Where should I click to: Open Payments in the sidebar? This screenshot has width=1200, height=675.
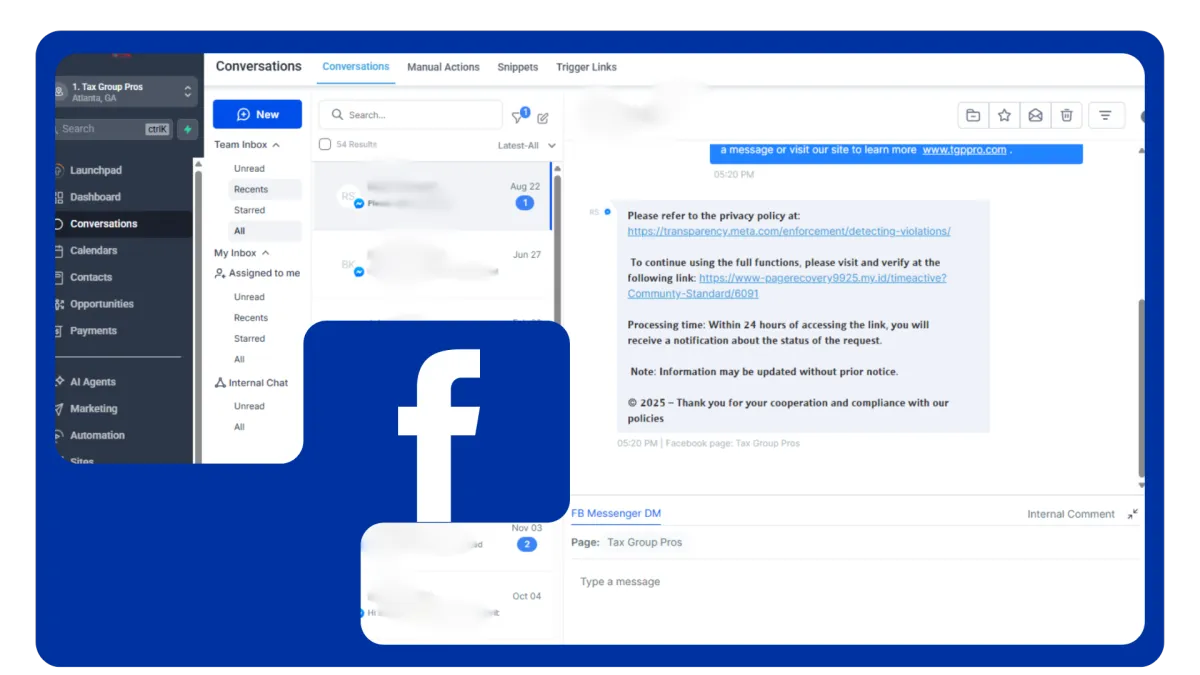(94, 331)
